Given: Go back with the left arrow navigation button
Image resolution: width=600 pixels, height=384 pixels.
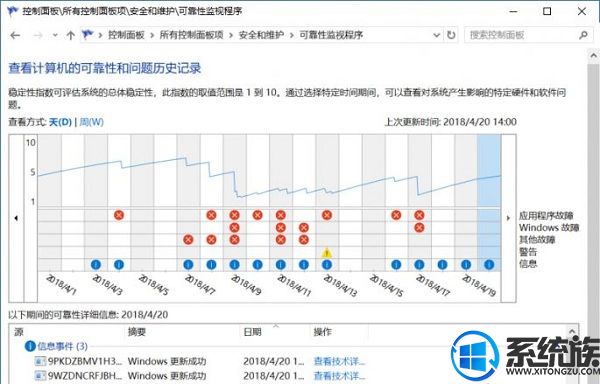Looking at the screenshot, I should point(15,36).
